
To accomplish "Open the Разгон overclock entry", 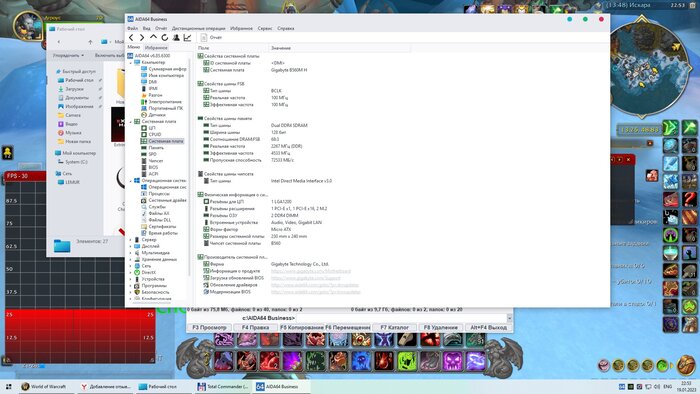I will [x=152, y=95].
